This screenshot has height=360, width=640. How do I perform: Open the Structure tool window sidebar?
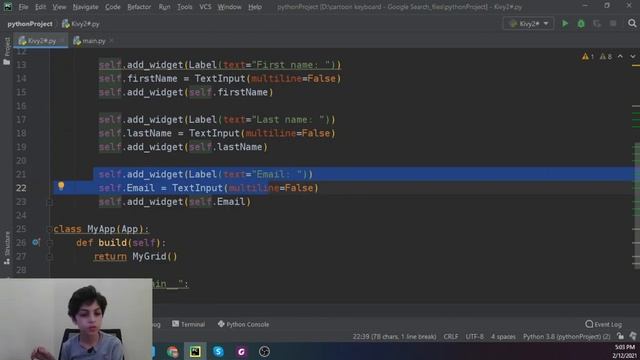(x=7, y=247)
